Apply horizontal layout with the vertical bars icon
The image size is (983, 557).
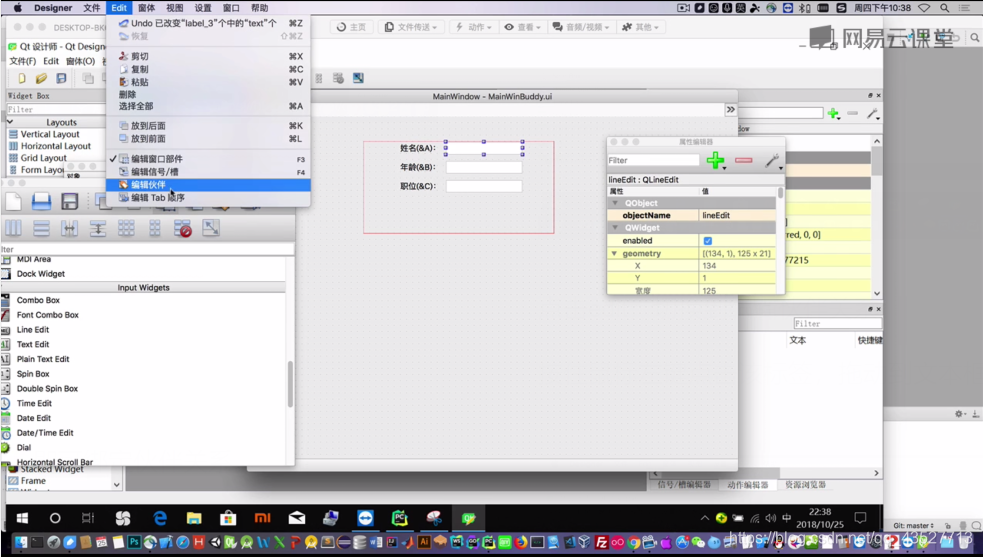[13, 228]
